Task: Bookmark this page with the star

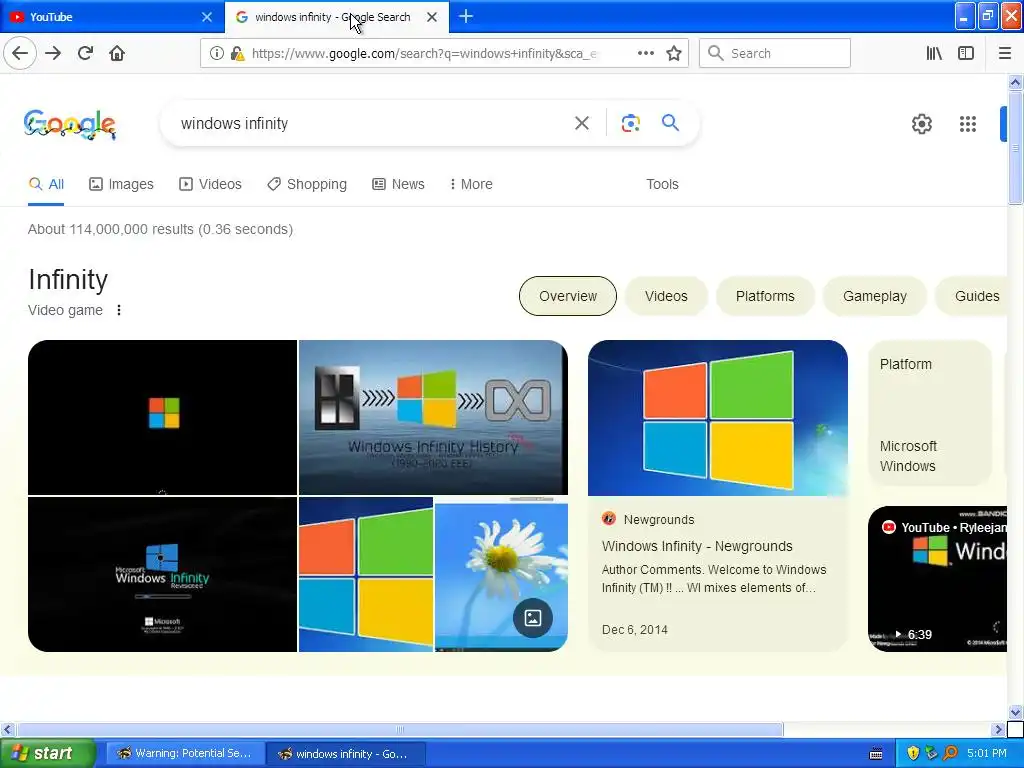Action: point(674,54)
